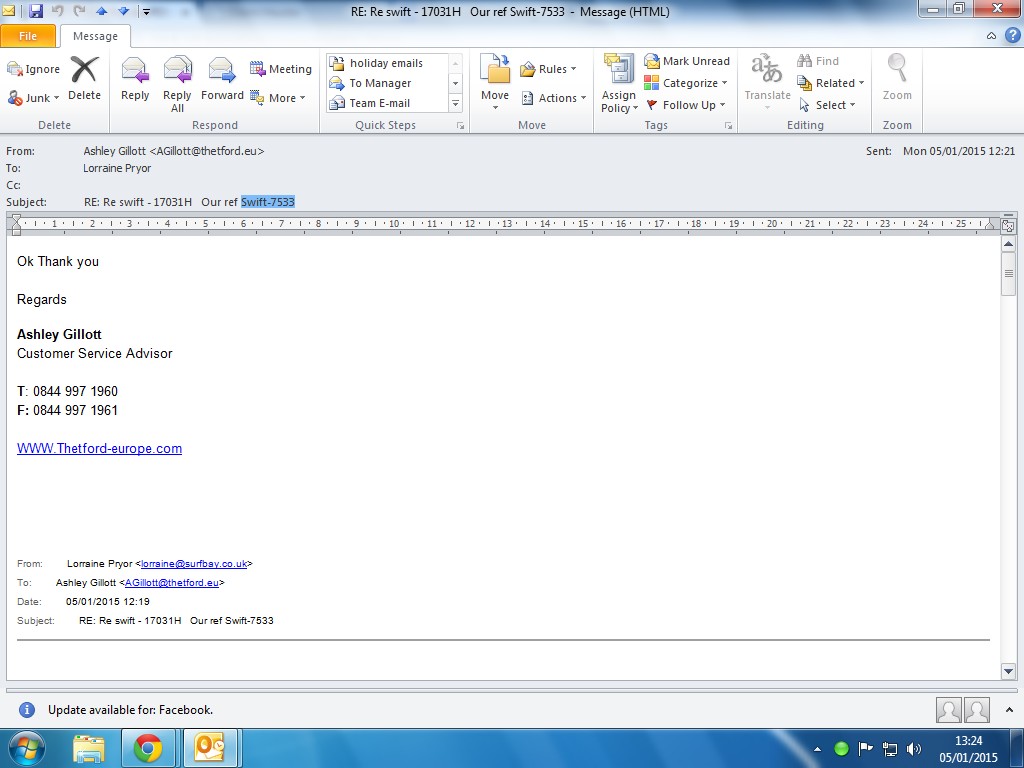Screen dimensions: 1024x768
Task: Select the Message ribbon tab
Action: 95,36
